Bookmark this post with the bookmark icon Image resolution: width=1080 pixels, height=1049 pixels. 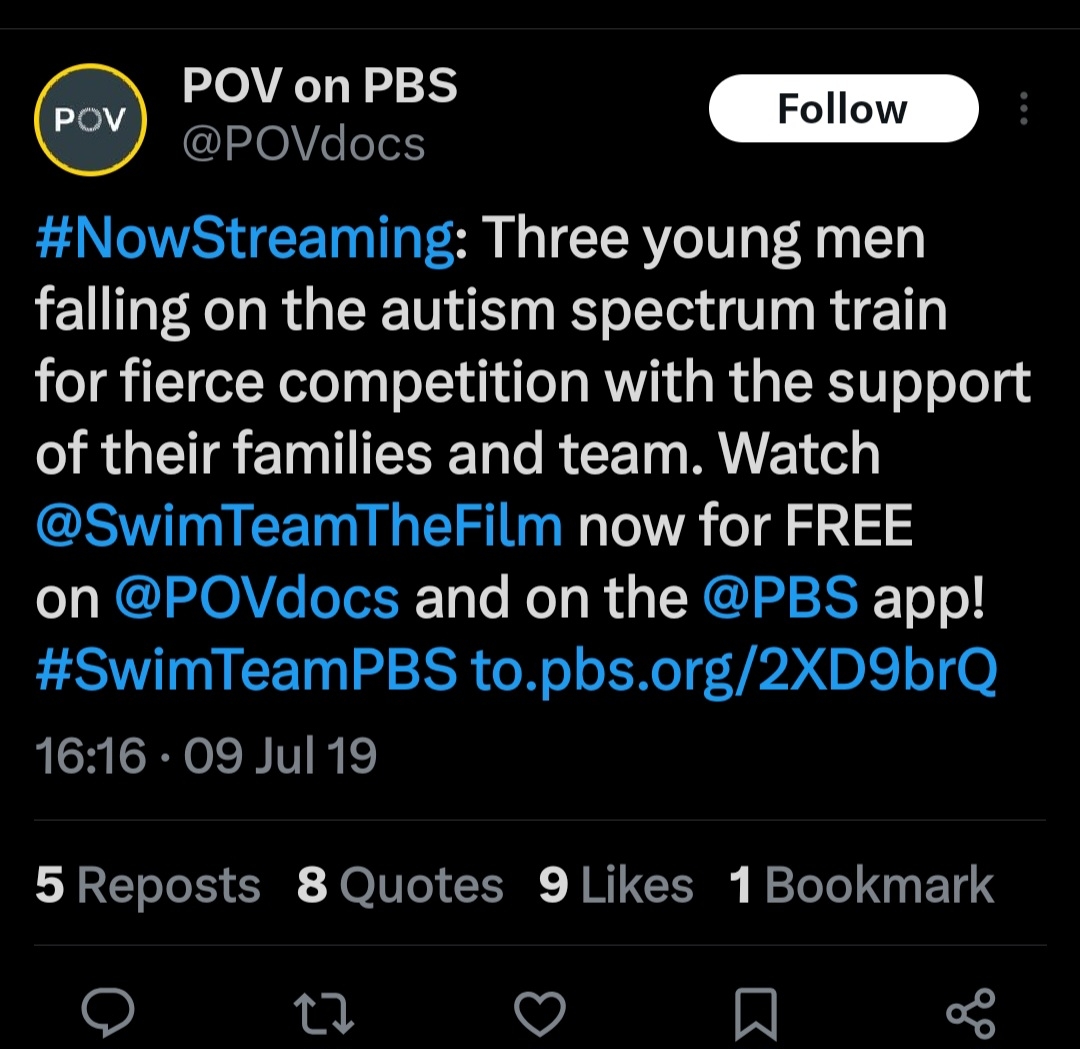(x=756, y=1014)
